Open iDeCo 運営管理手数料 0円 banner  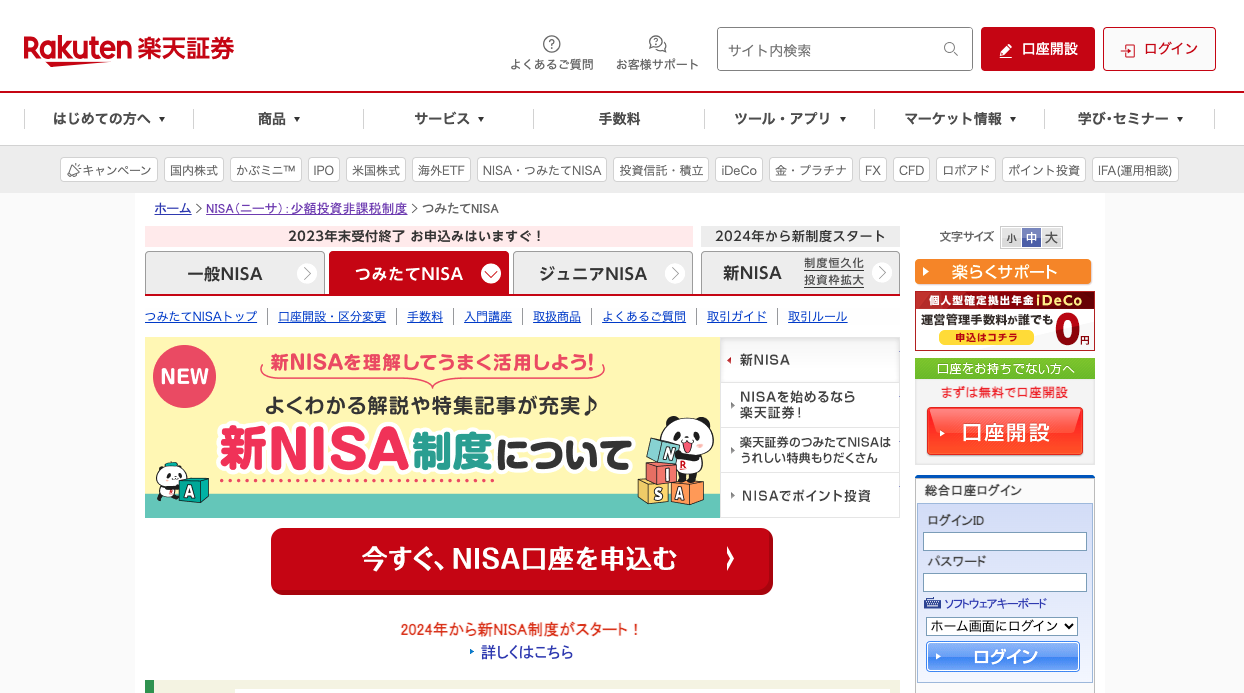[x=1005, y=321]
